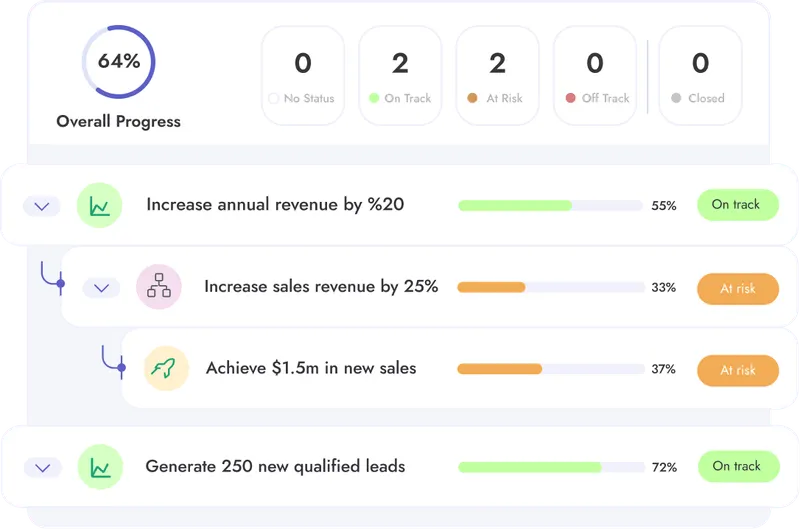800x529 pixels.
Task: Click the empty No Status circle
Action: click(x=273, y=98)
